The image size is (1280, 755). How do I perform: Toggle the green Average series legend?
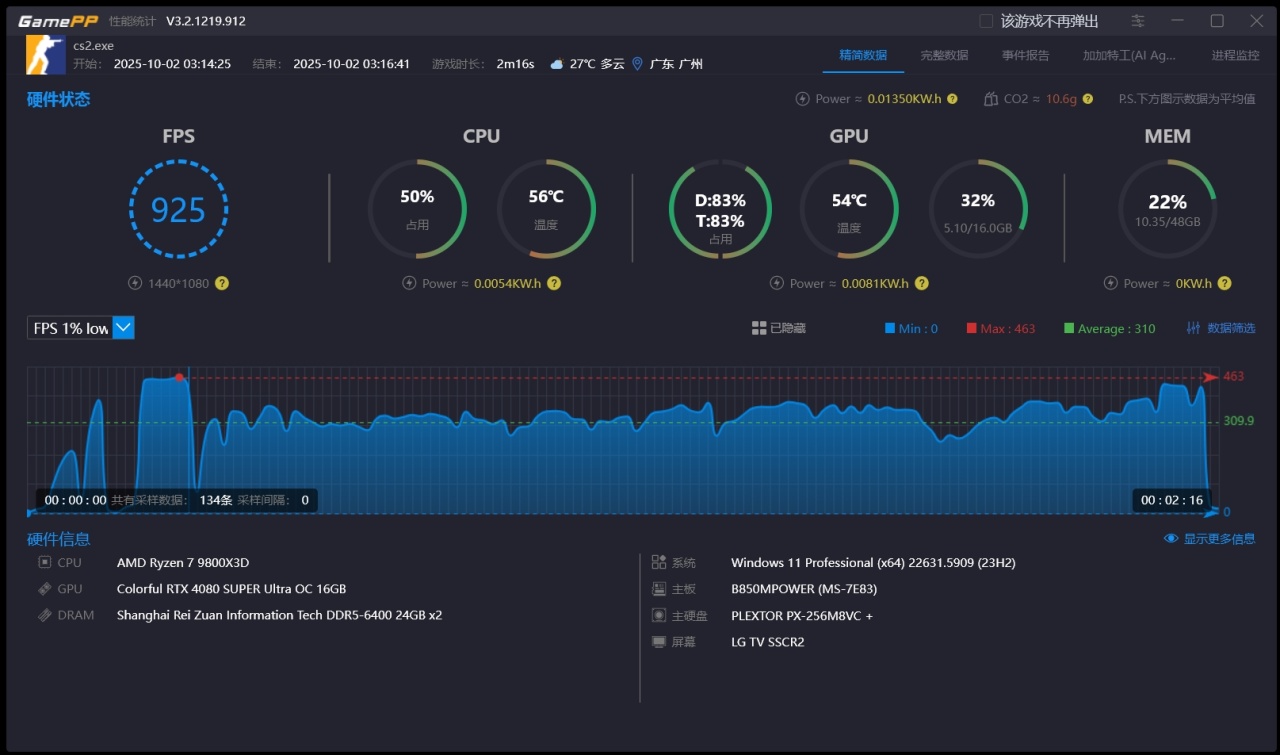(1109, 328)
